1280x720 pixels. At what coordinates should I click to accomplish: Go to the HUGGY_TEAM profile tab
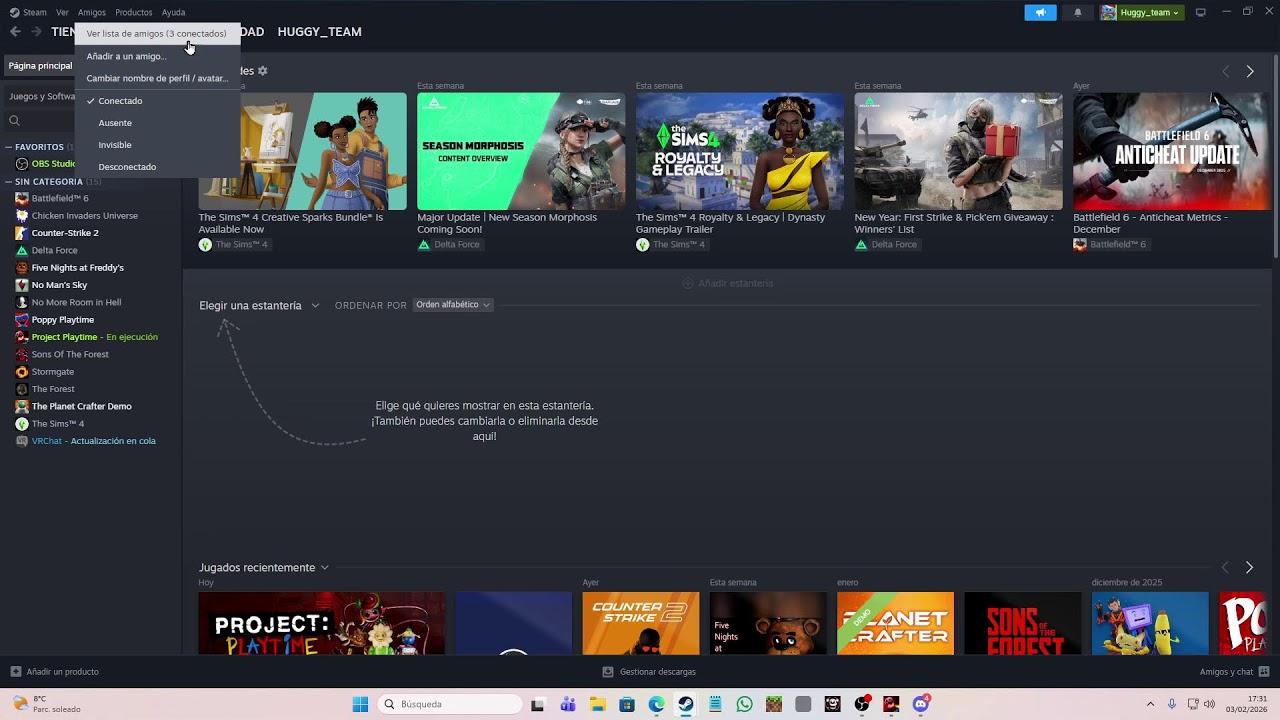(319, 32)
